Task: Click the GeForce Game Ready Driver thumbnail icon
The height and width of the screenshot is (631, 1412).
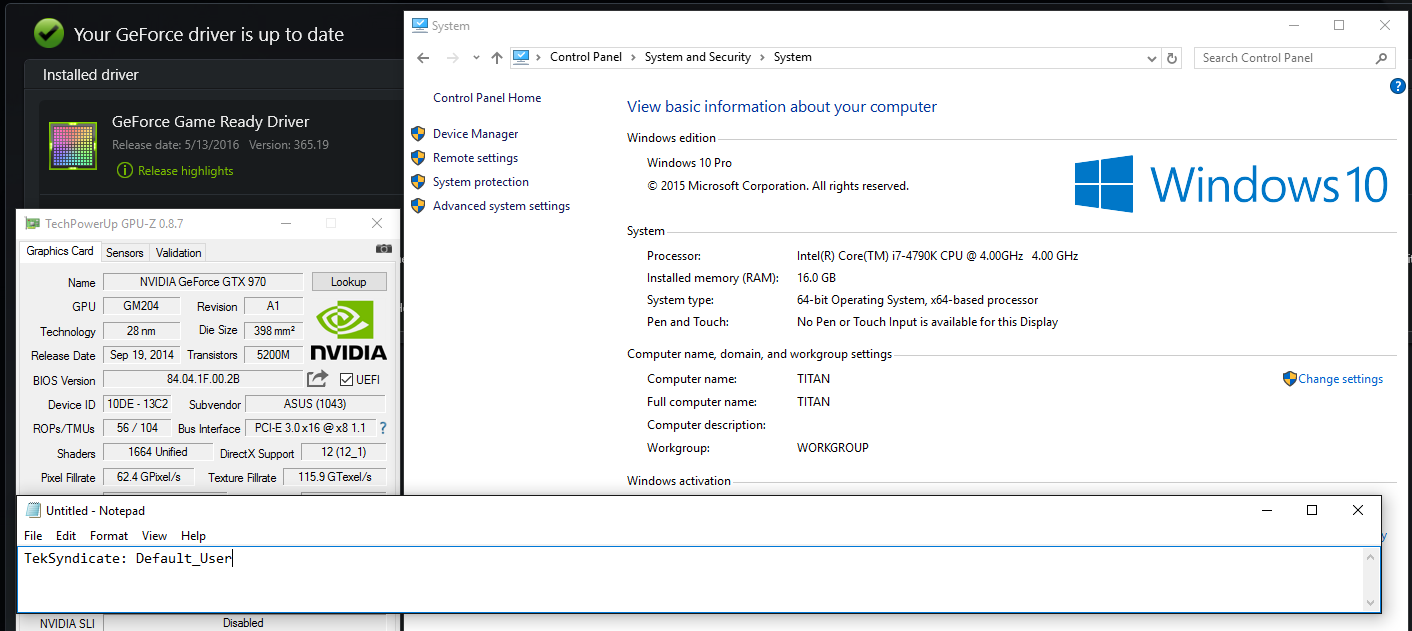Action: (x=73, y=146)
